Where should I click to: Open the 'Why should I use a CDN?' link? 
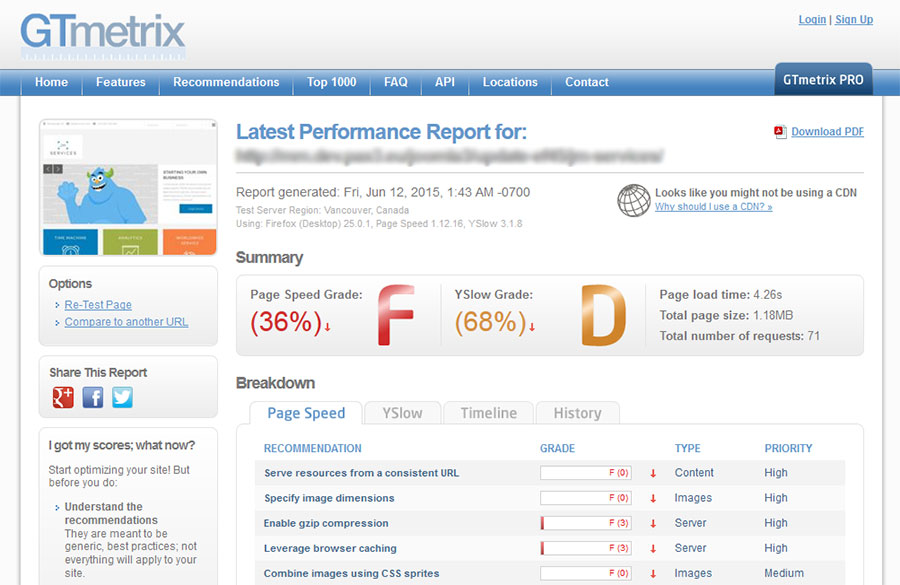(x=713, y=207)
